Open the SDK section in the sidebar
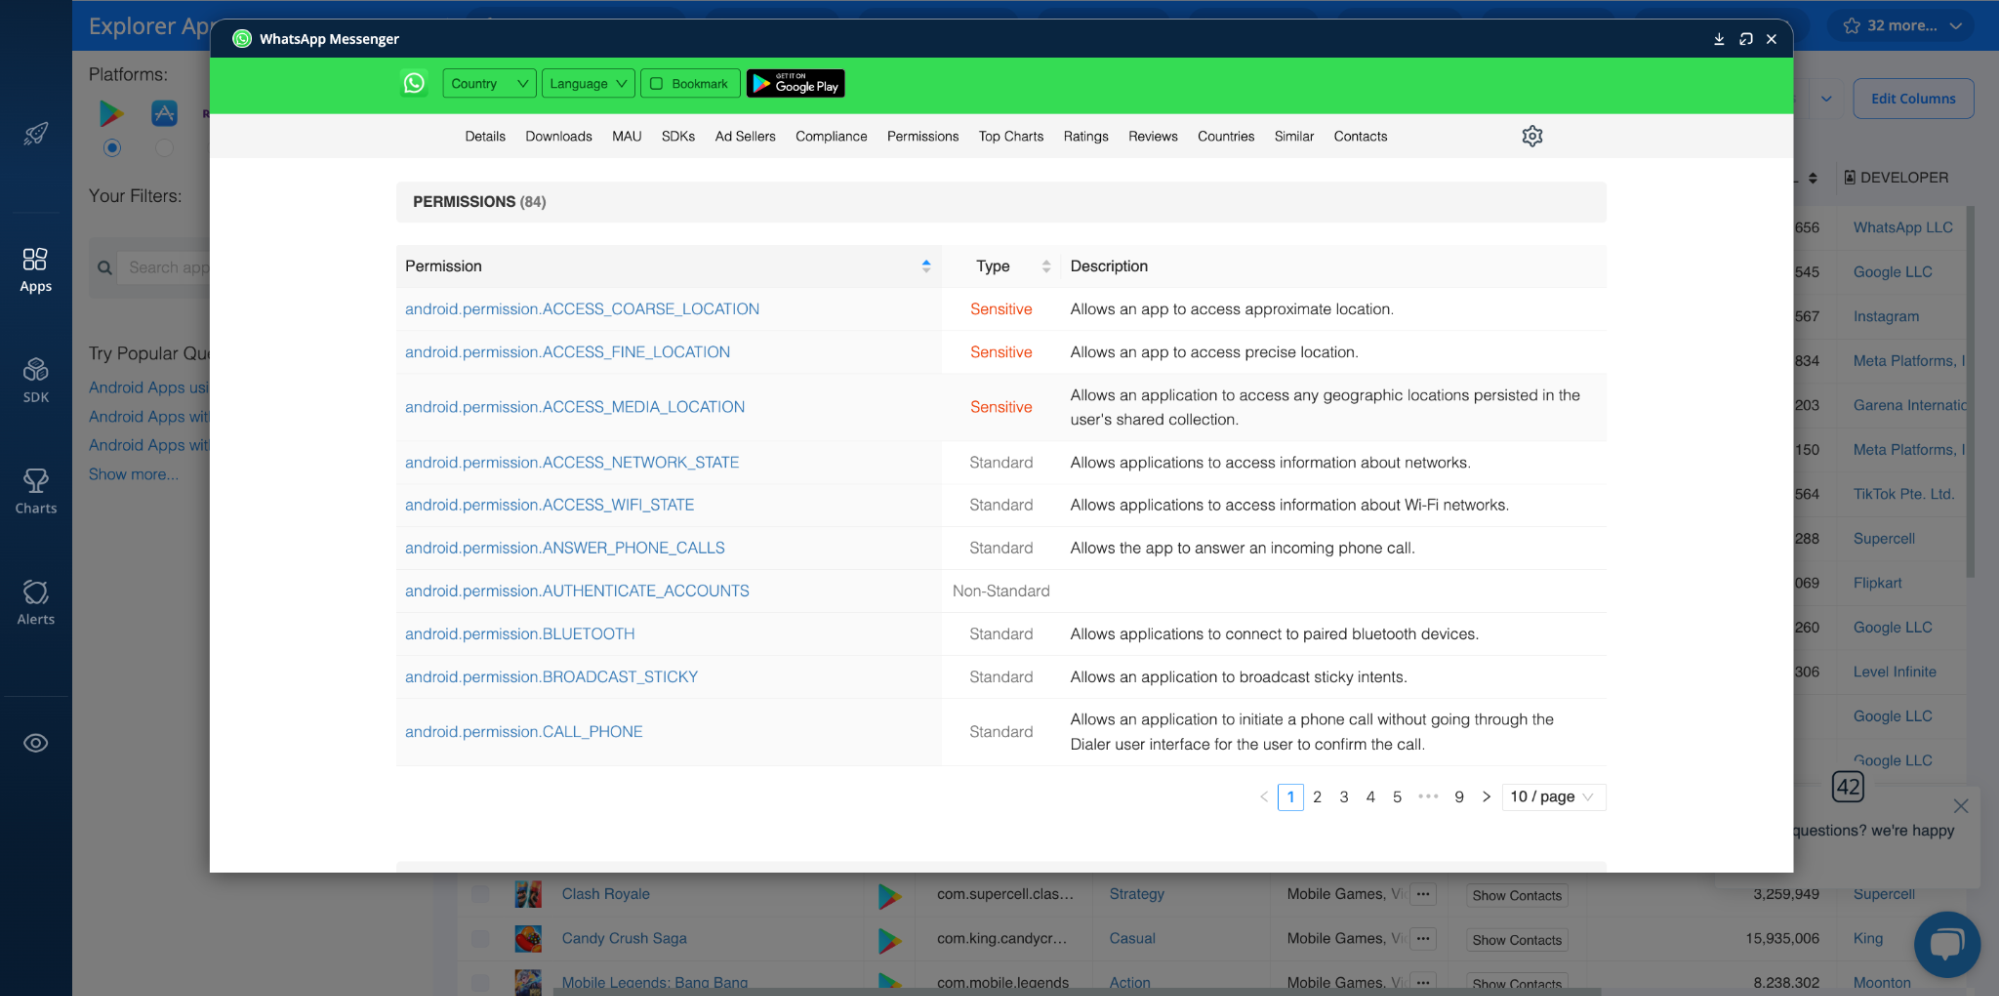1999x996 pixels. [36, 381]
